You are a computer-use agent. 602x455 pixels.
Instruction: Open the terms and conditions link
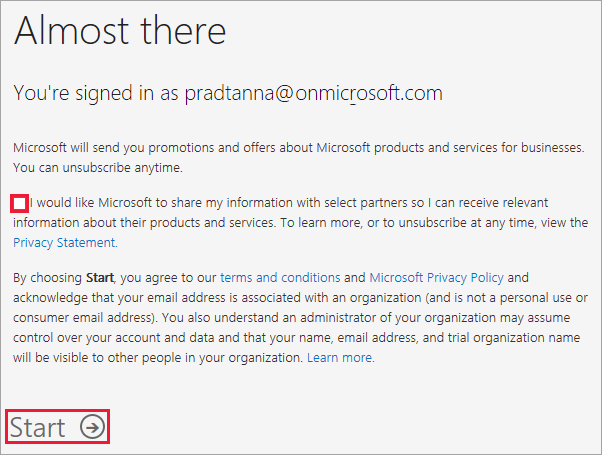[x=280, y=278]
